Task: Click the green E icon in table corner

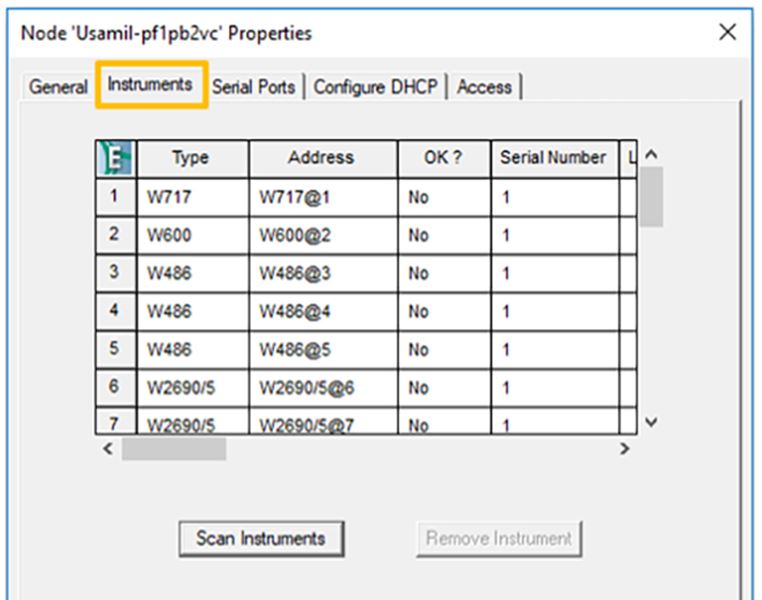Action: (115, 158)
